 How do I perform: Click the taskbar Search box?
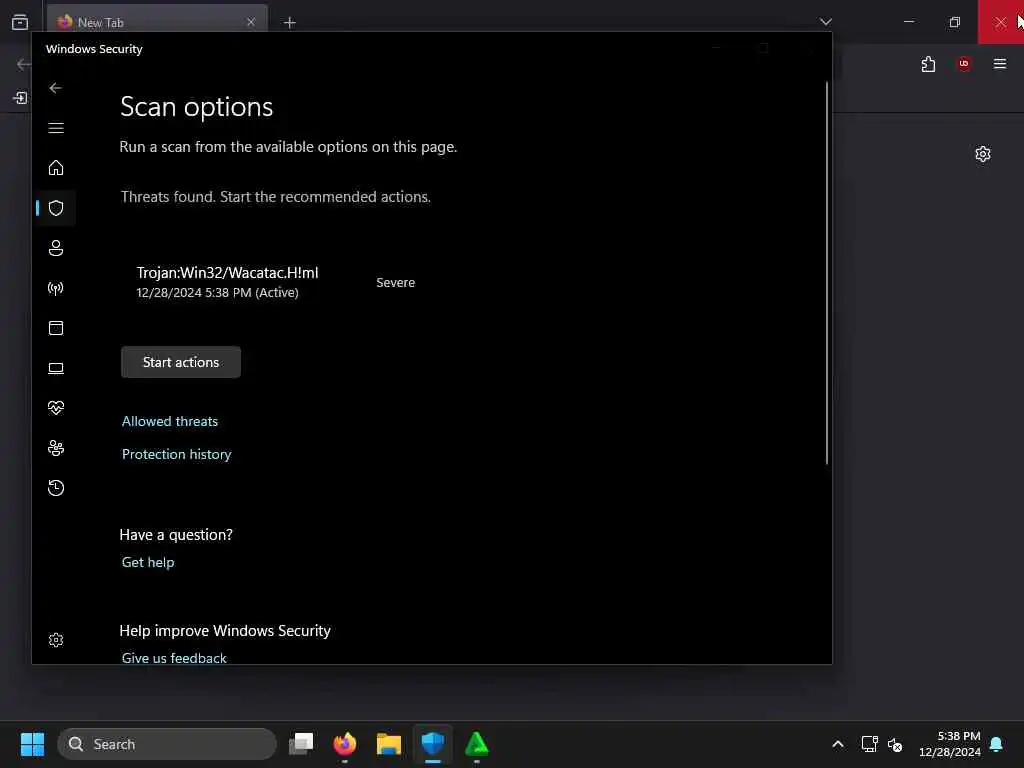(167, 744)
